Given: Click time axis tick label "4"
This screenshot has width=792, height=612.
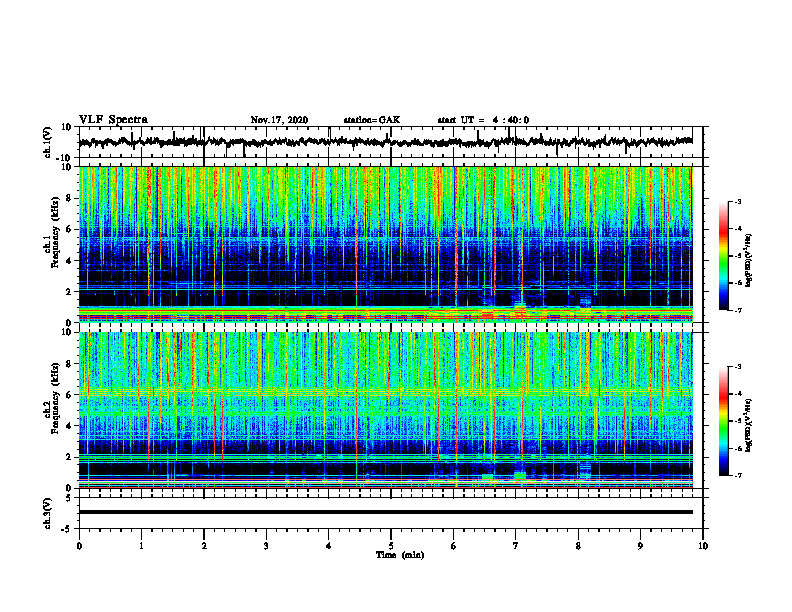Looking at the screenshot, I should [329, 546].
